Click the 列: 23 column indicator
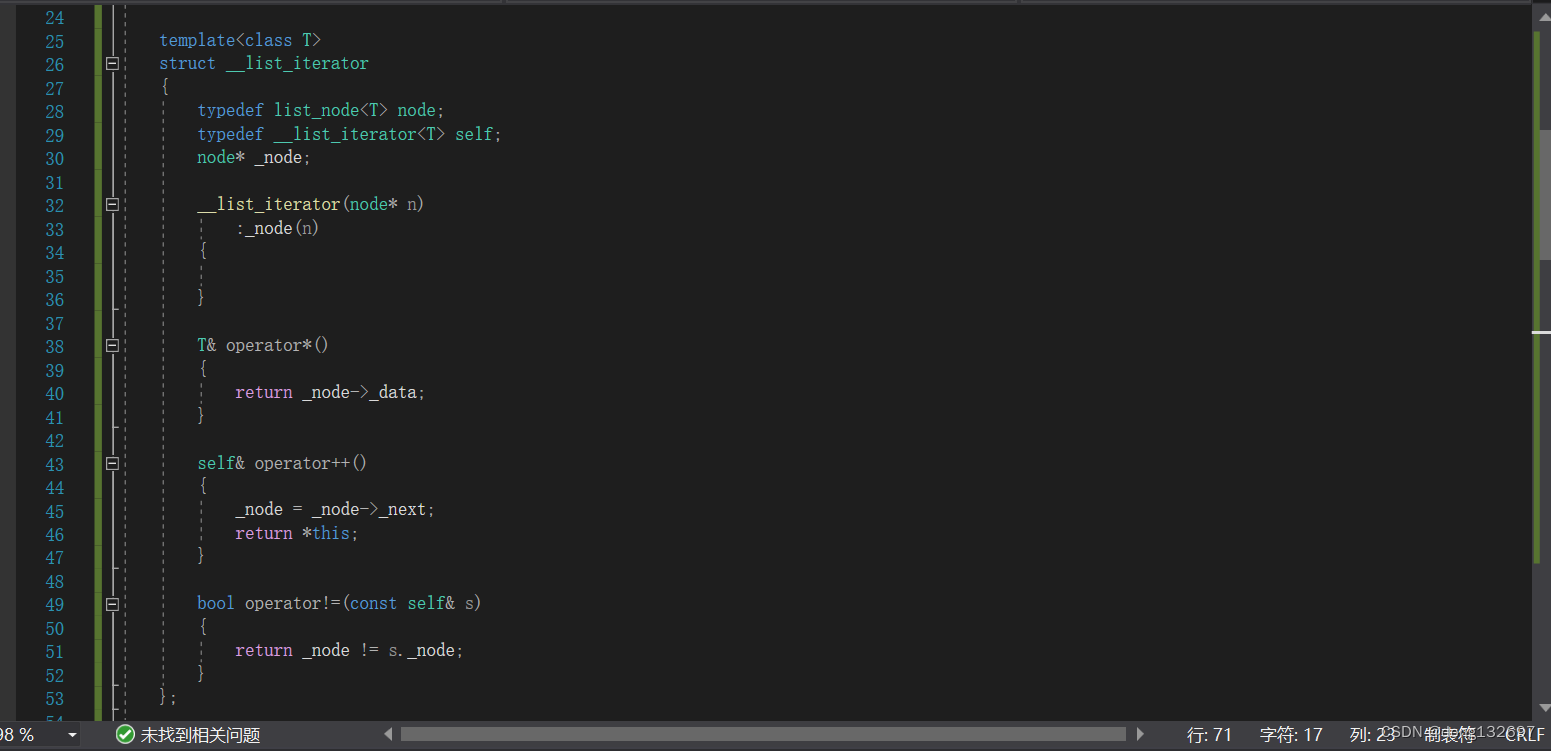 [1372, 735]
